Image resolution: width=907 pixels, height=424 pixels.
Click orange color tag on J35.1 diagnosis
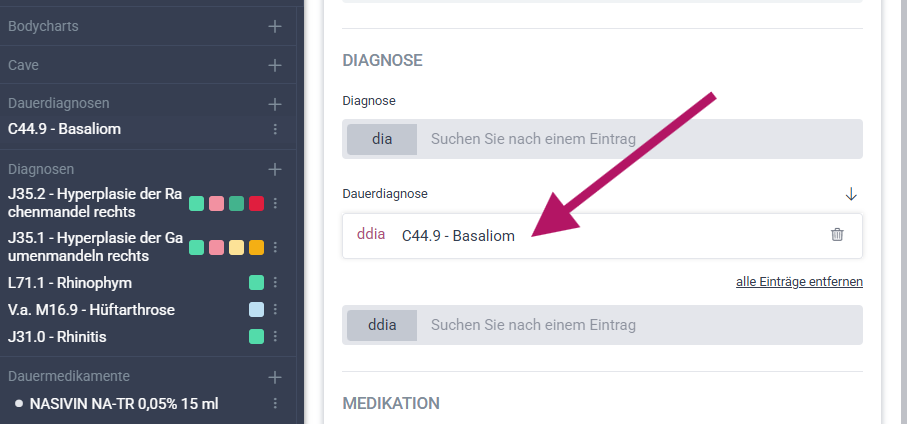click(256, 247)
